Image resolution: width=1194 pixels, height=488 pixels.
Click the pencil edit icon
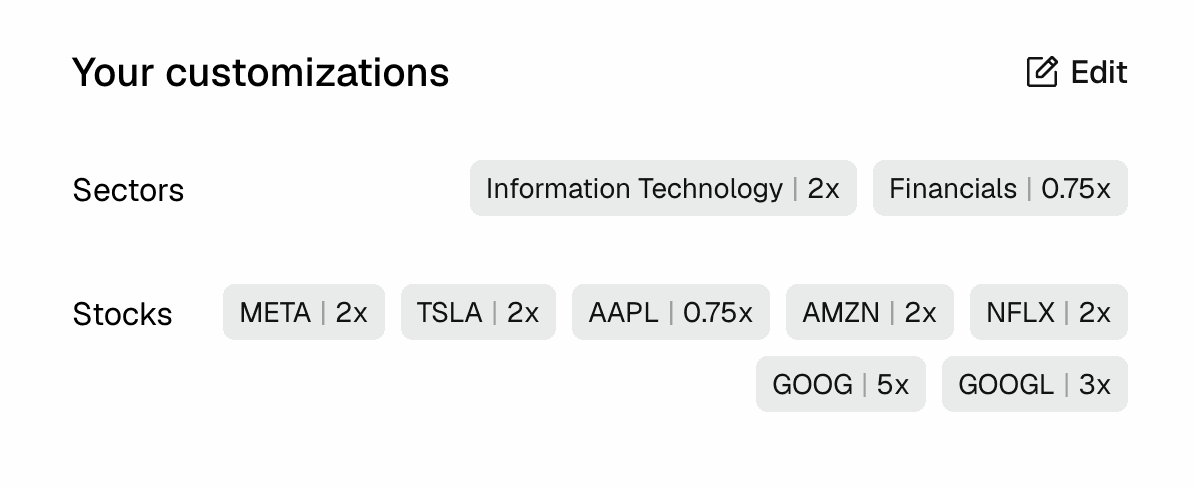coord(1042,72)
